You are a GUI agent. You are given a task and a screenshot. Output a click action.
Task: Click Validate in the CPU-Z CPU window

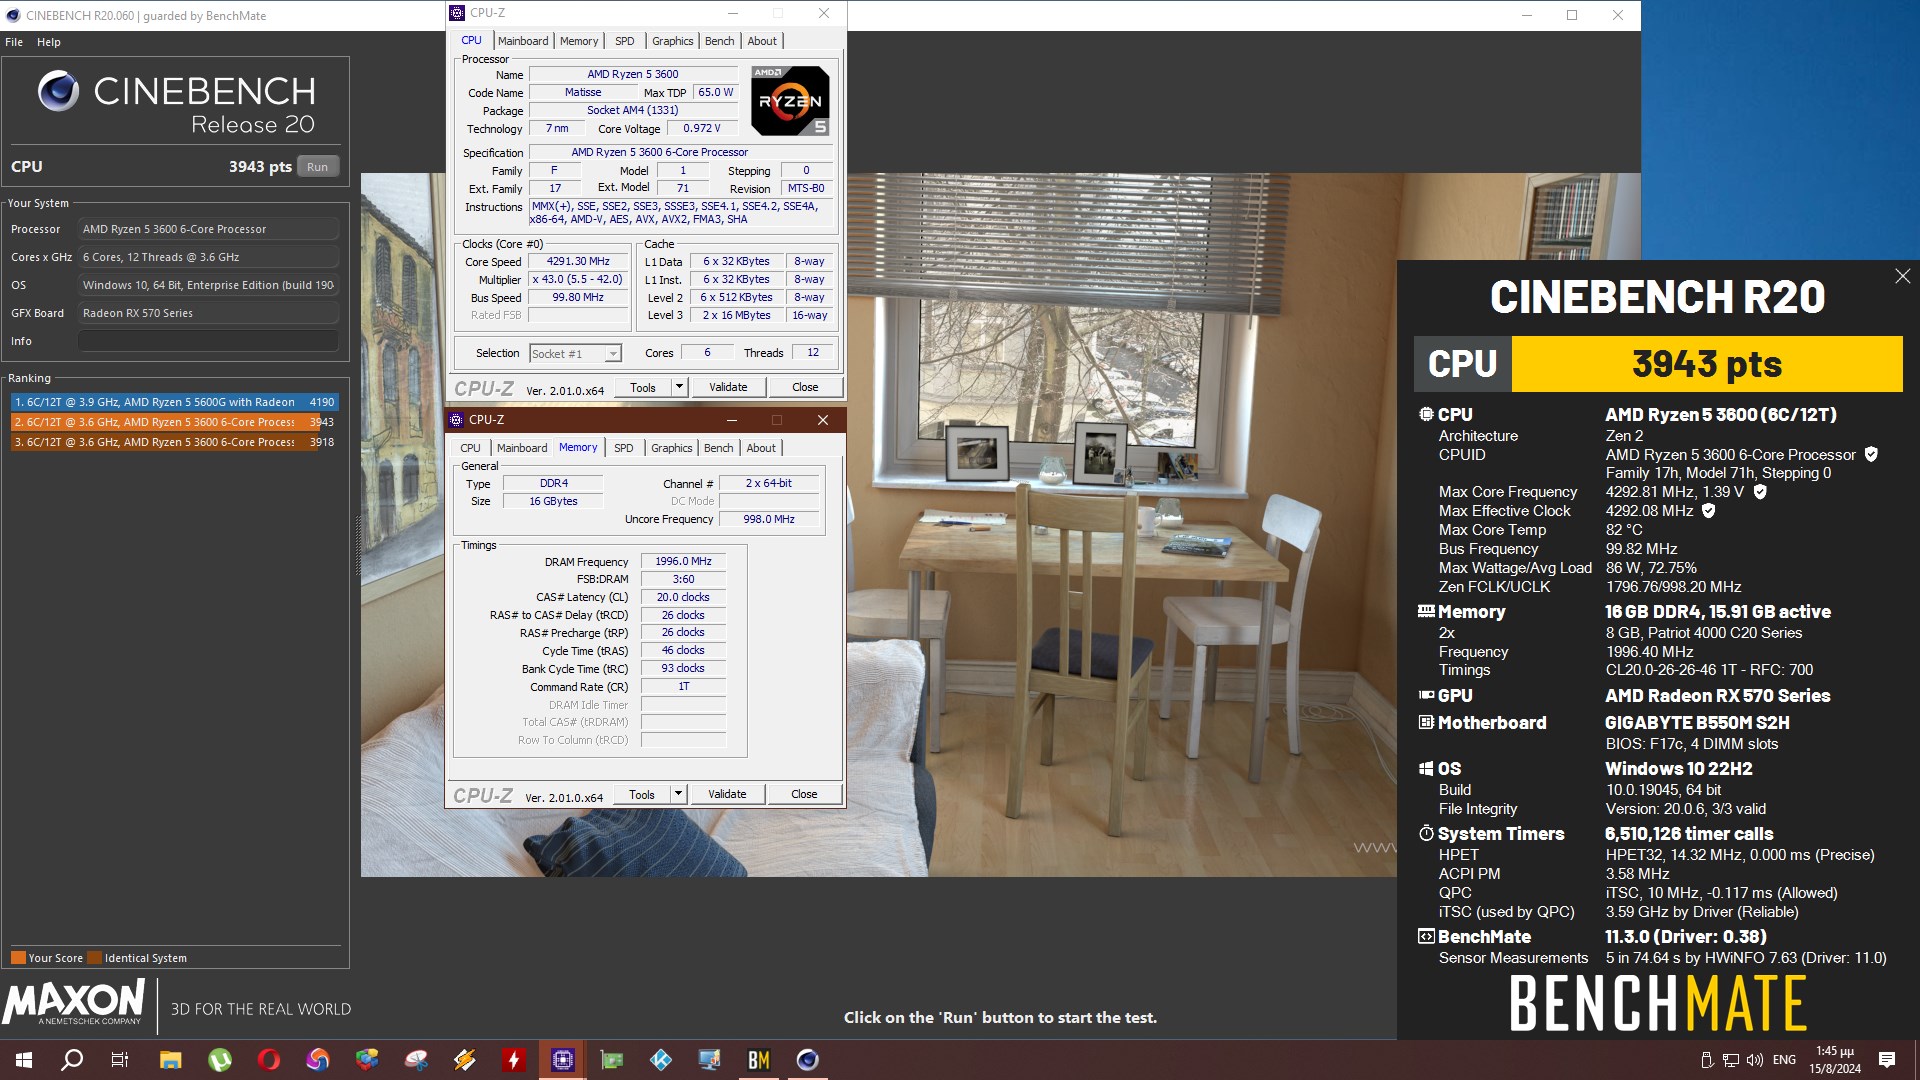(x=728, y=387)
